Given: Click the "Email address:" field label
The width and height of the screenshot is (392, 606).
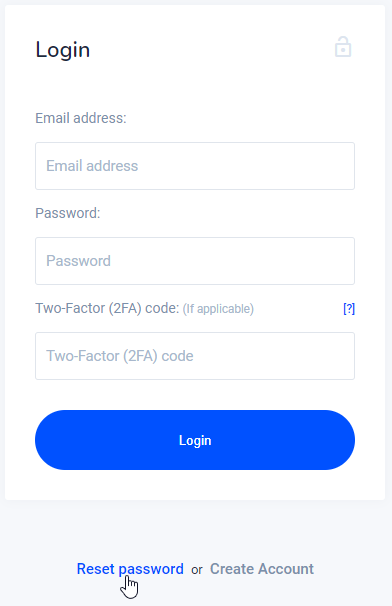Looking at the screenshot, I should pyautogui.click(x=81, y=118).
